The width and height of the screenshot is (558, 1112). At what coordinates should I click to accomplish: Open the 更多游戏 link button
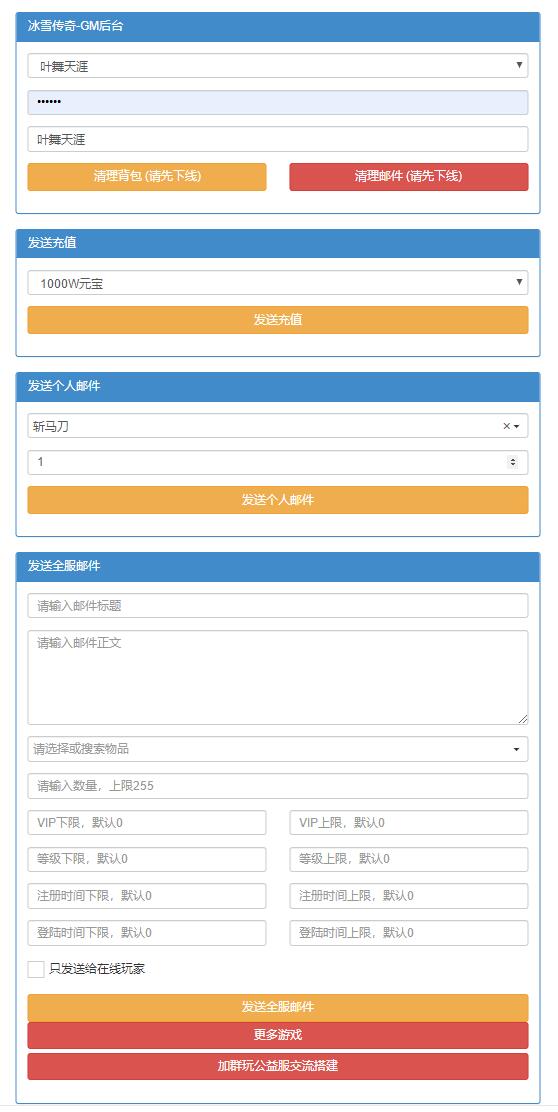pyautogui.click(x=278, y=1035)
